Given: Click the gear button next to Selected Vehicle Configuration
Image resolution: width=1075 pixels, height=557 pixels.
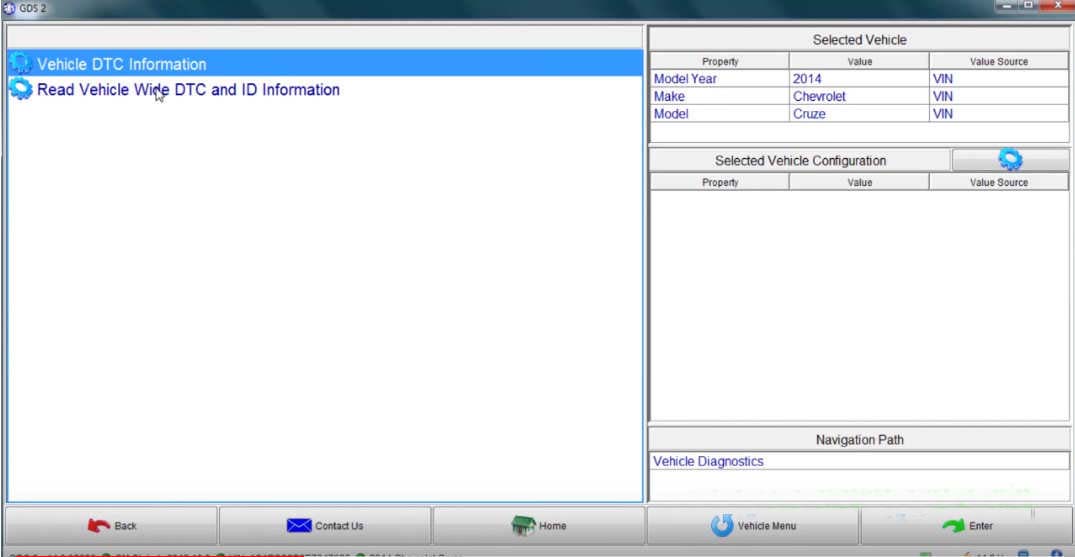Looking at the screenshot, I should 1010,160.
